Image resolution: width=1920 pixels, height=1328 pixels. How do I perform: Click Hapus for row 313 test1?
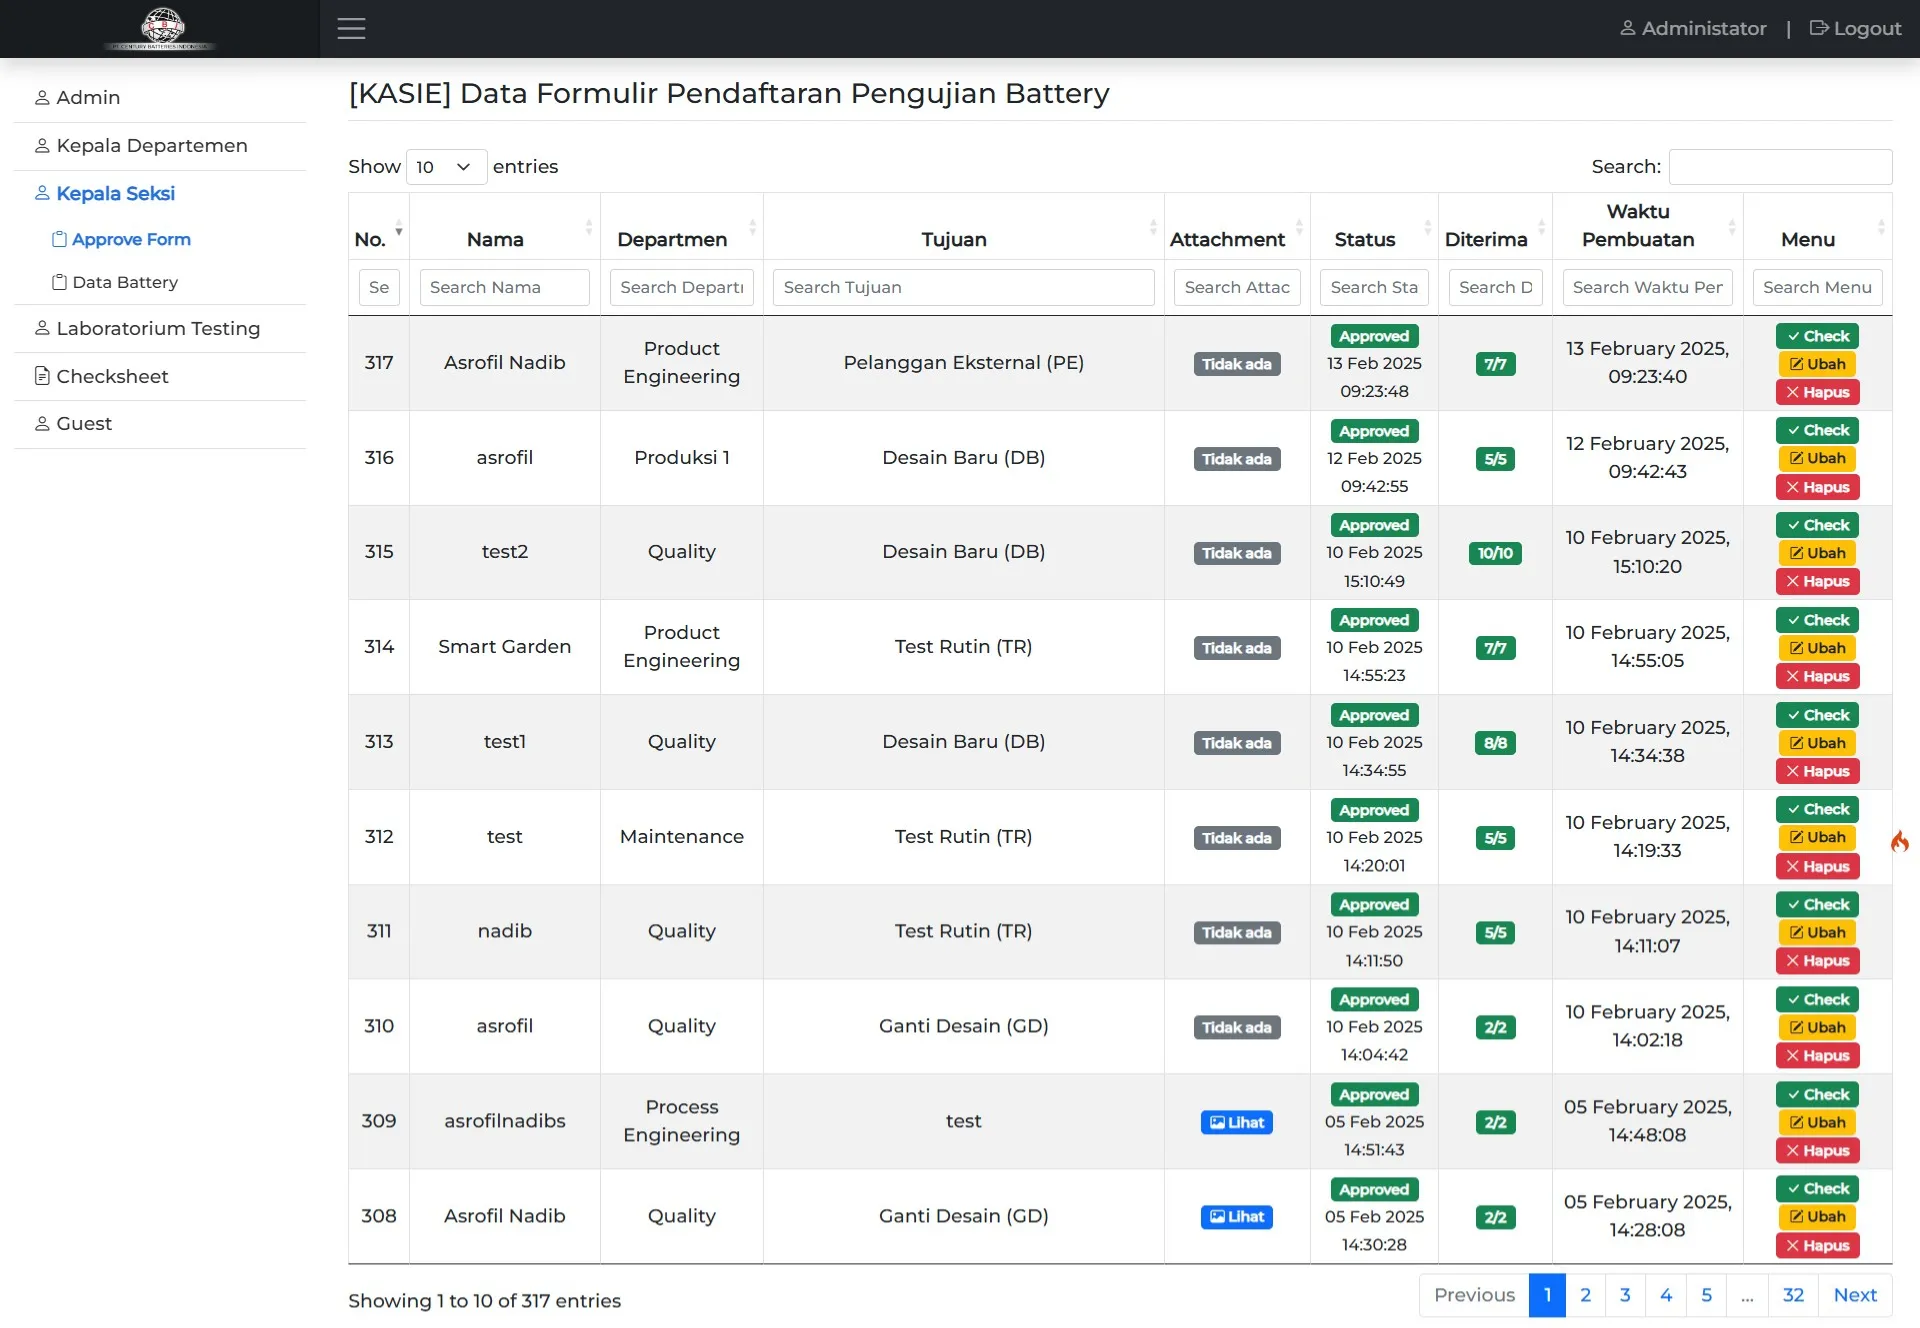[1817, 772]
